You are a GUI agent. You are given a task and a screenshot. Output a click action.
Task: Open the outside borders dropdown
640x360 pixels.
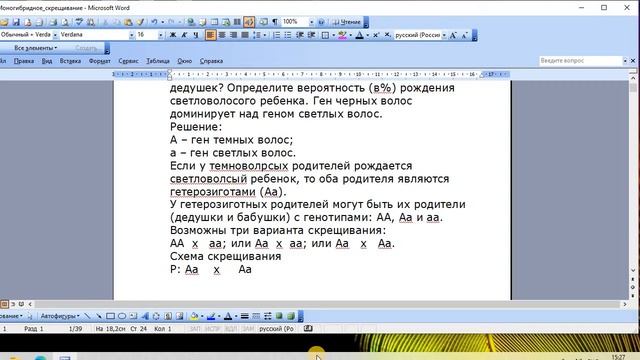pos(333,35)
